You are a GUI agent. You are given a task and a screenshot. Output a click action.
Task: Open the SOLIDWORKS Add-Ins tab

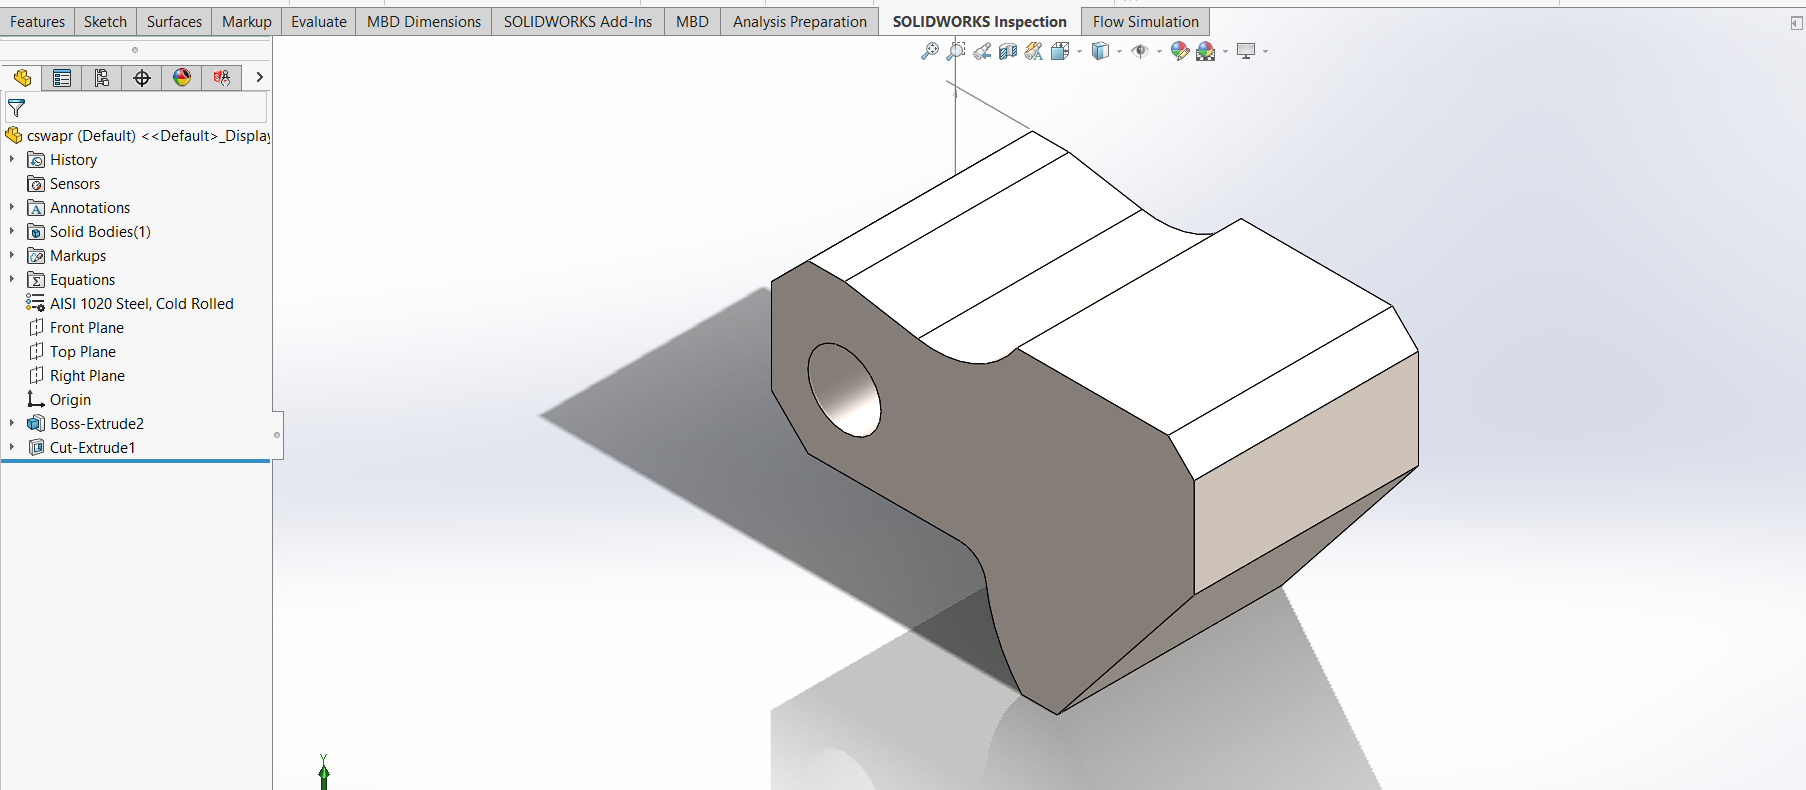point(578,22)
